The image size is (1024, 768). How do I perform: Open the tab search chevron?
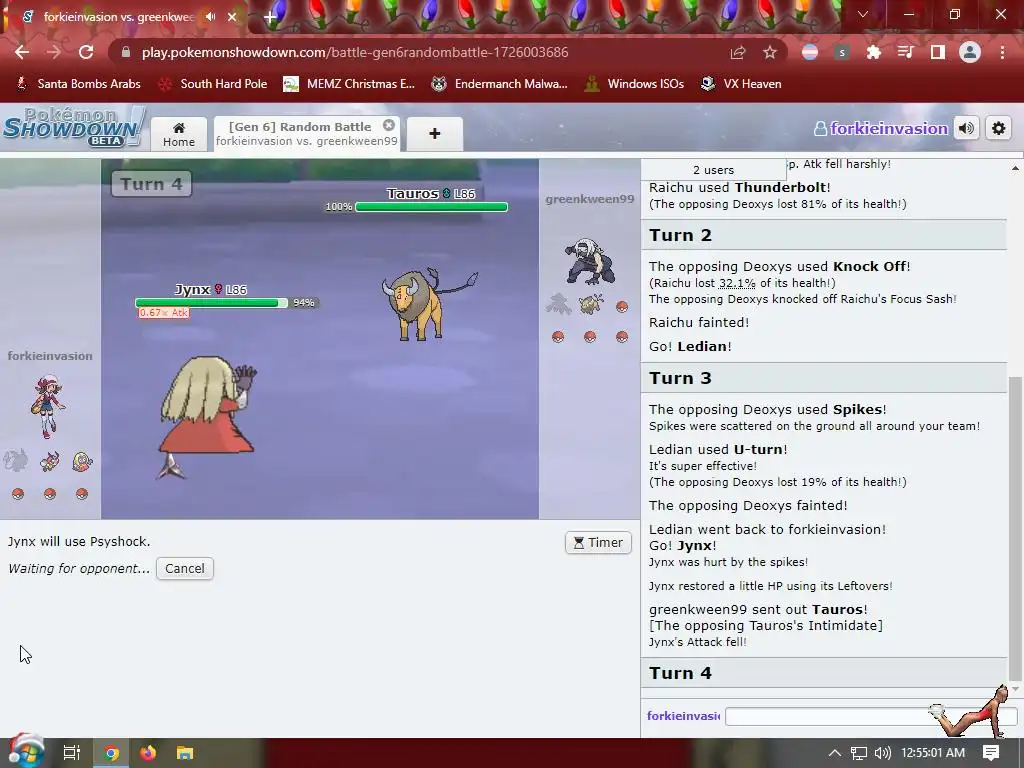[x=863, y=14]
